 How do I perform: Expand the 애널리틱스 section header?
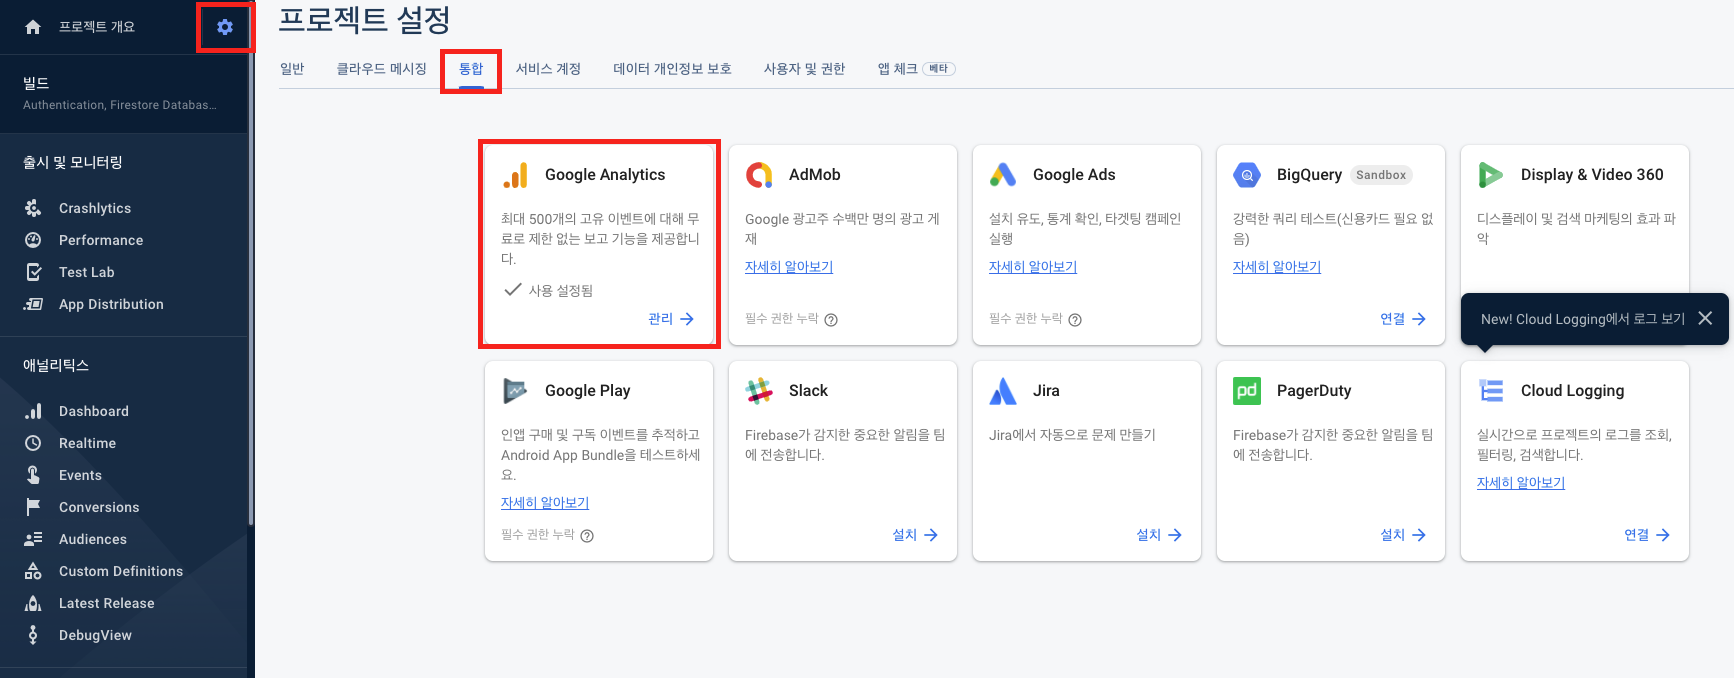[x=56, y=365]
